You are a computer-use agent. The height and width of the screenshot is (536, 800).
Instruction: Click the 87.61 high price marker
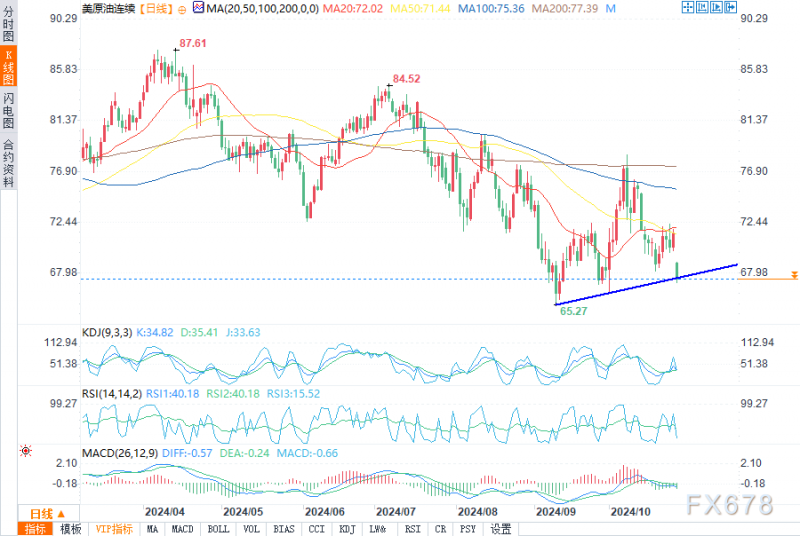coord(192,43)
